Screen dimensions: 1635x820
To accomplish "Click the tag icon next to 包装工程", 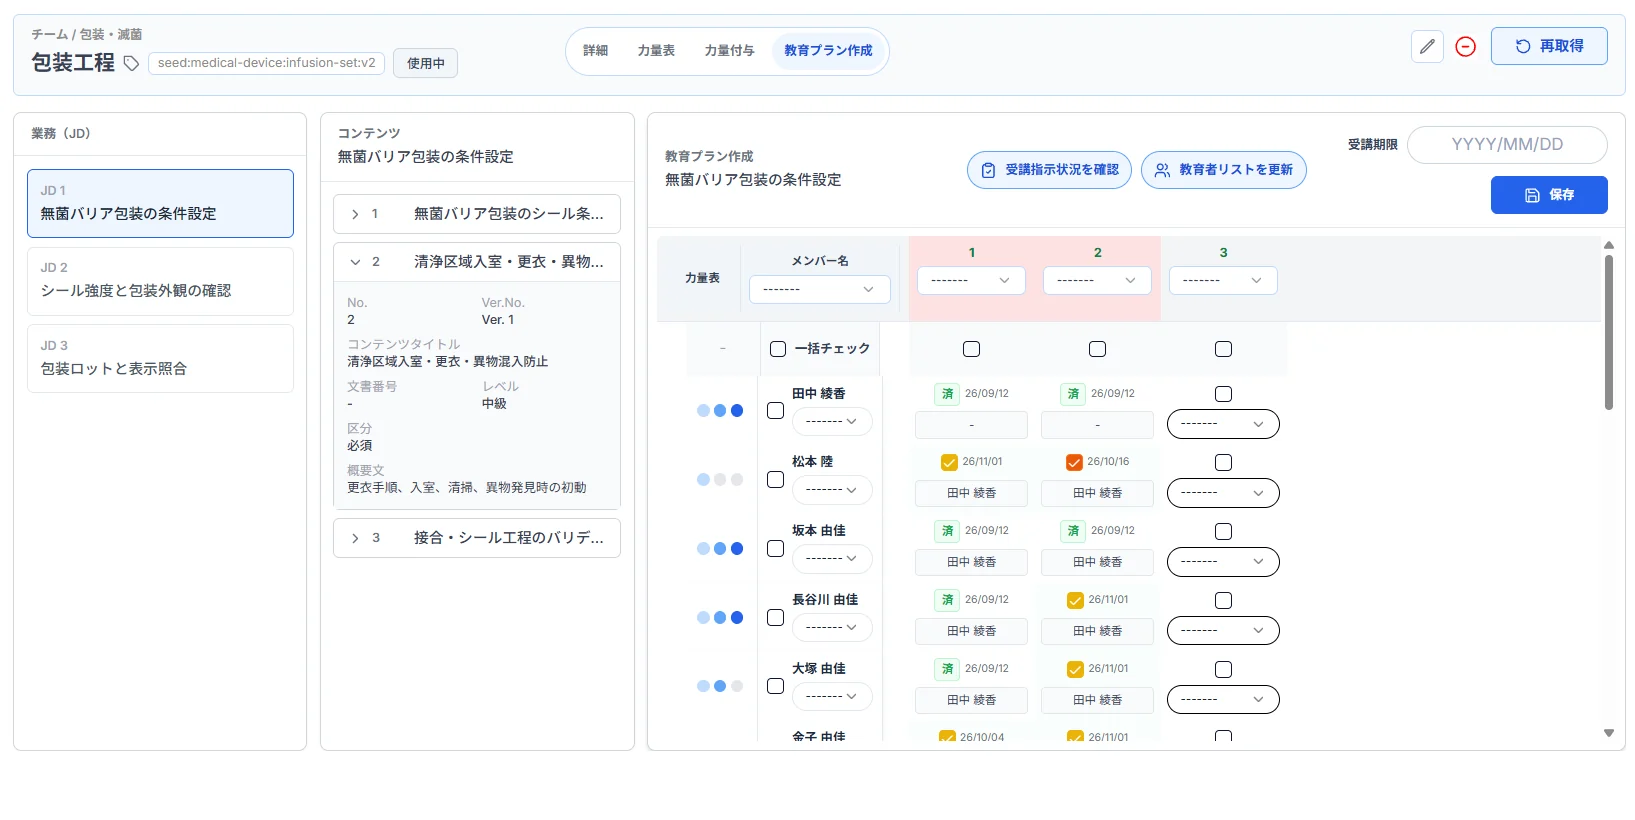I will (131, 63).
